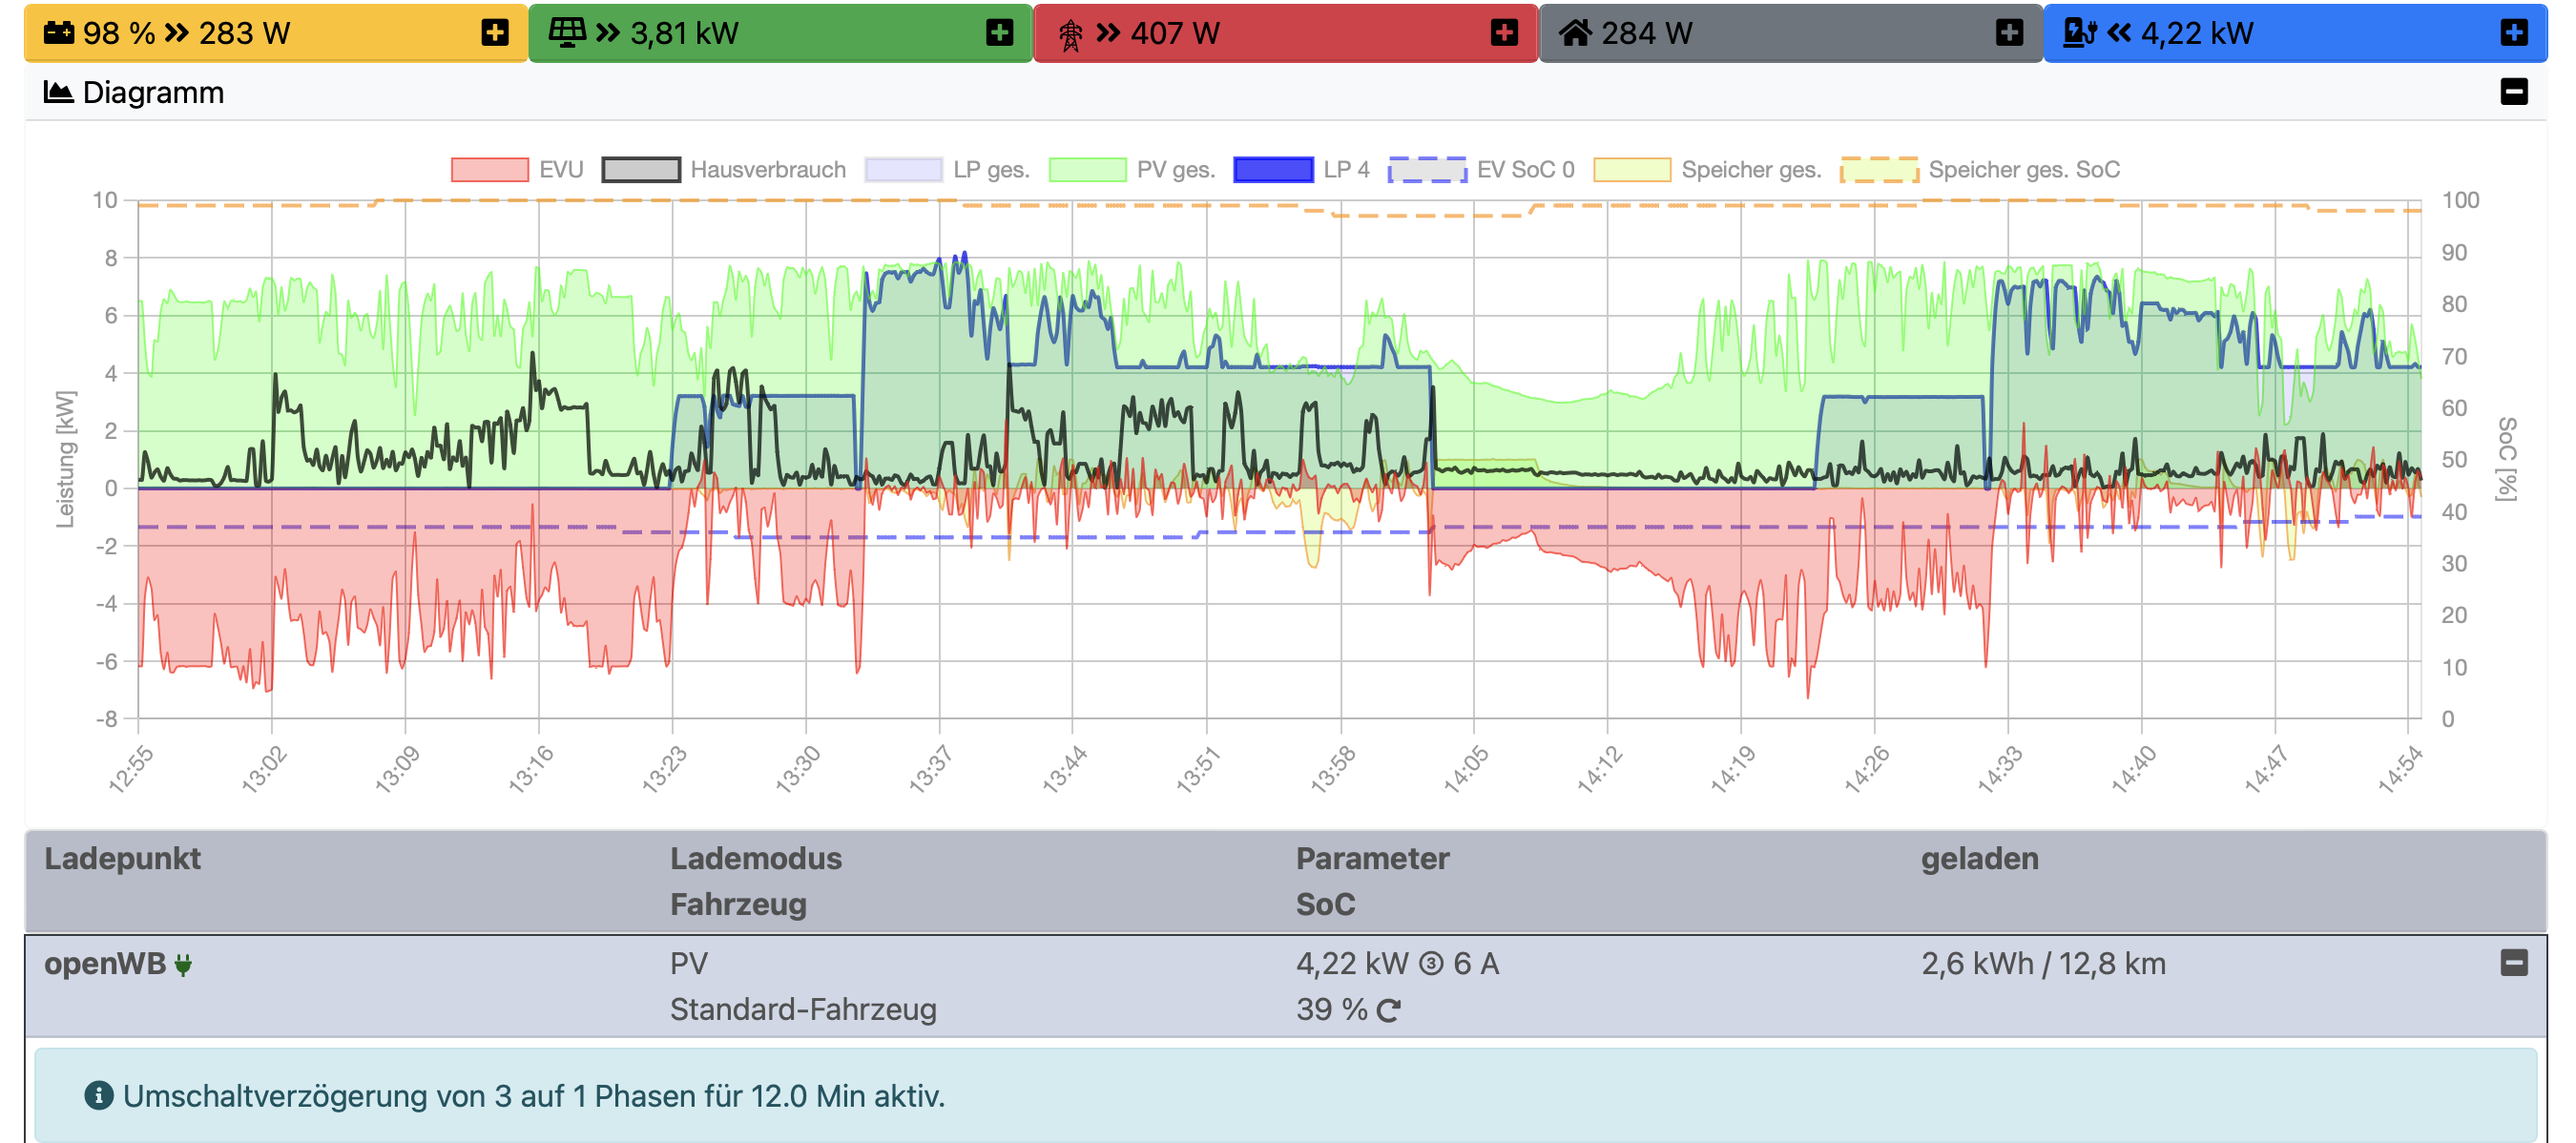This screenshot has width=2576, height=1143.
Task: Hide Hausverbrauch series via legend
Action: click(641, 170)
